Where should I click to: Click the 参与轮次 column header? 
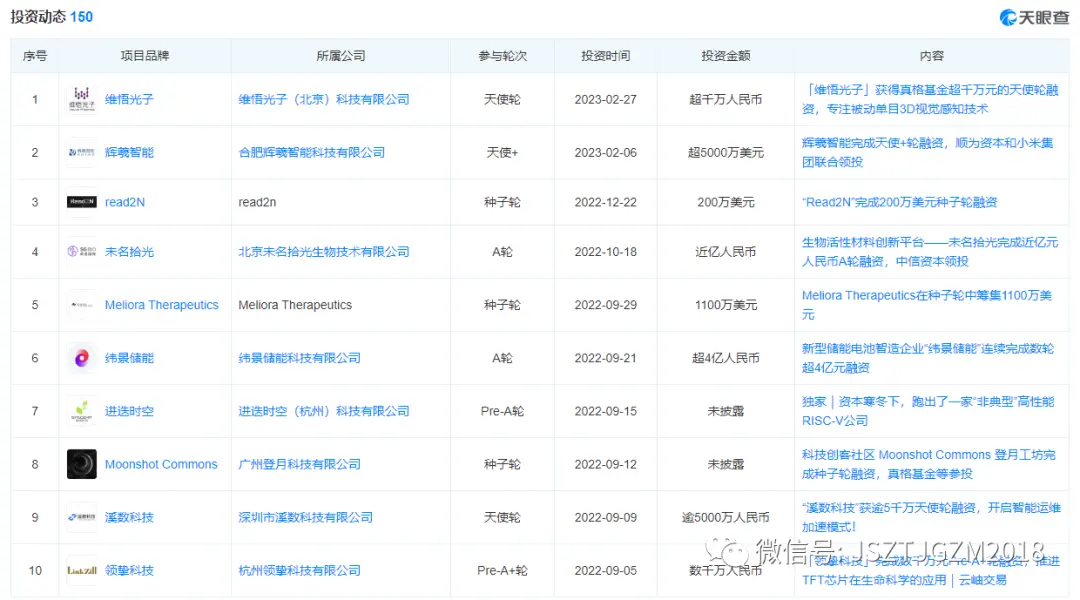click(502, 56)
